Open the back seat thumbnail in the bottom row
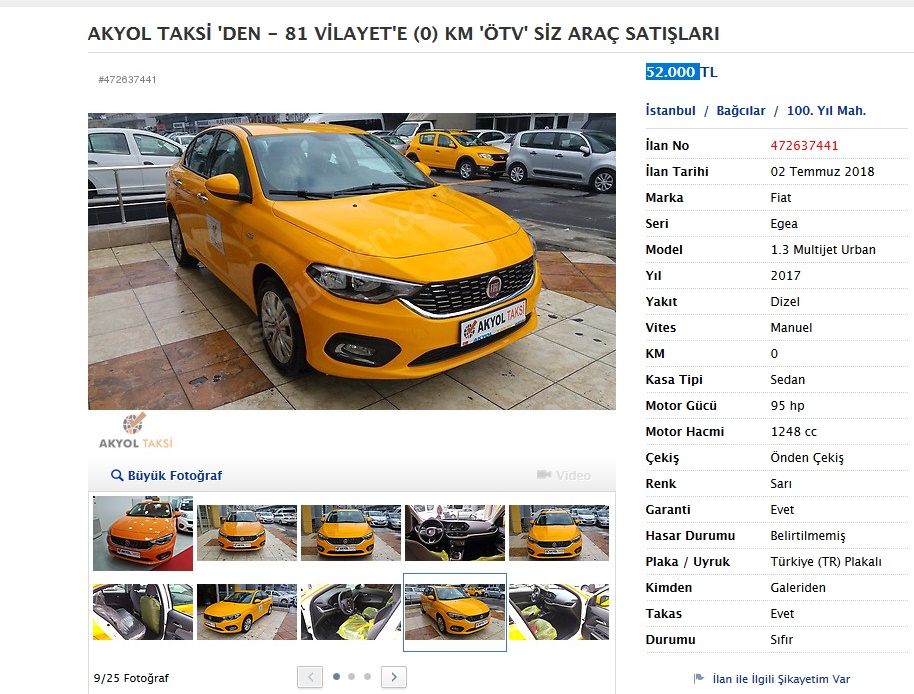 coord(143,611)
